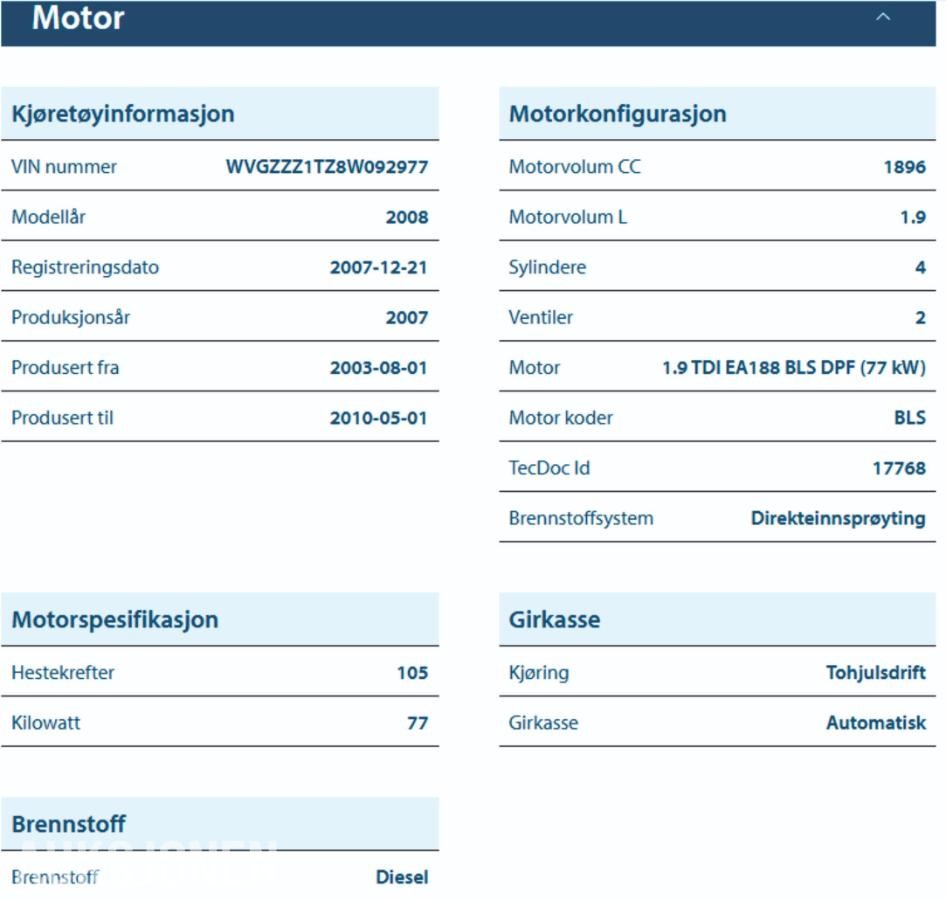946x900 pixels.
Task: Select the Brennstoff section heading
Action: coord(69,823)
